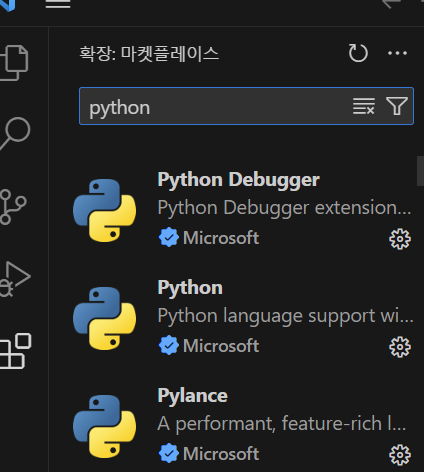Select the Microsoft publisher under Python extension

click(x=221, y=346)
